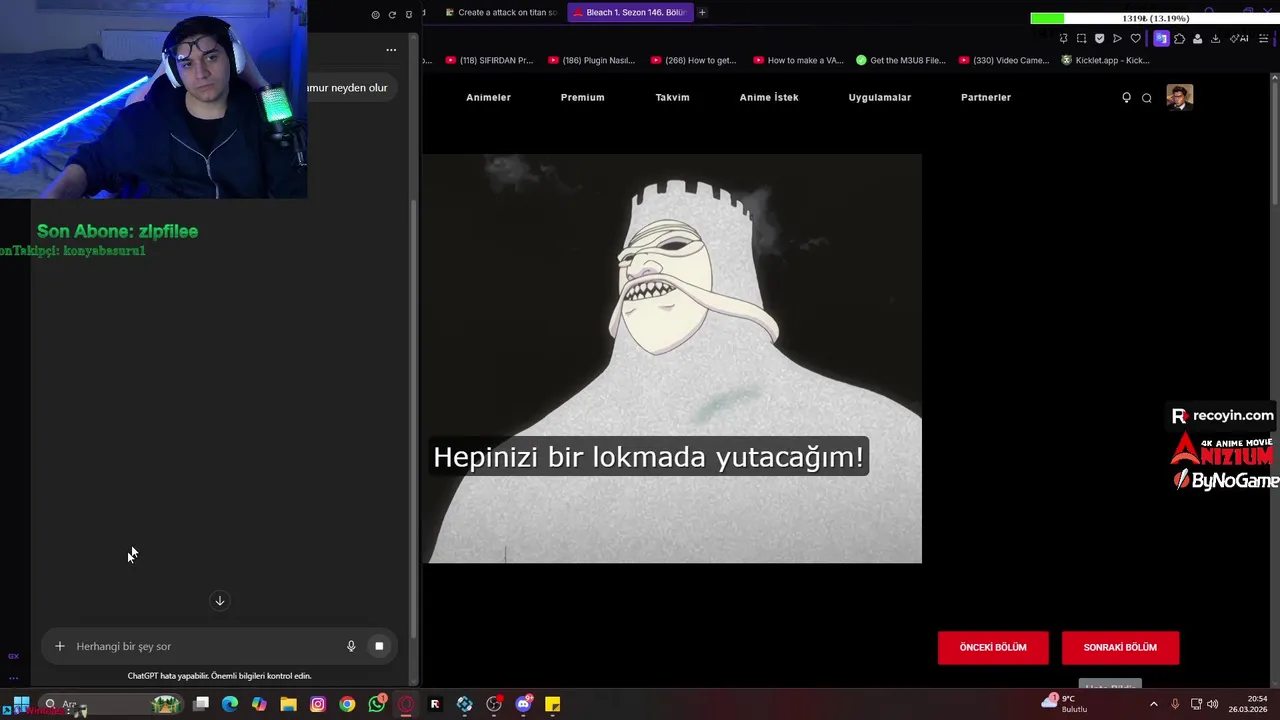Open the weather widget 9°C Bulutlu
The height and width of the screenshot is (720, 1280).
click(x=1064, y=704)
